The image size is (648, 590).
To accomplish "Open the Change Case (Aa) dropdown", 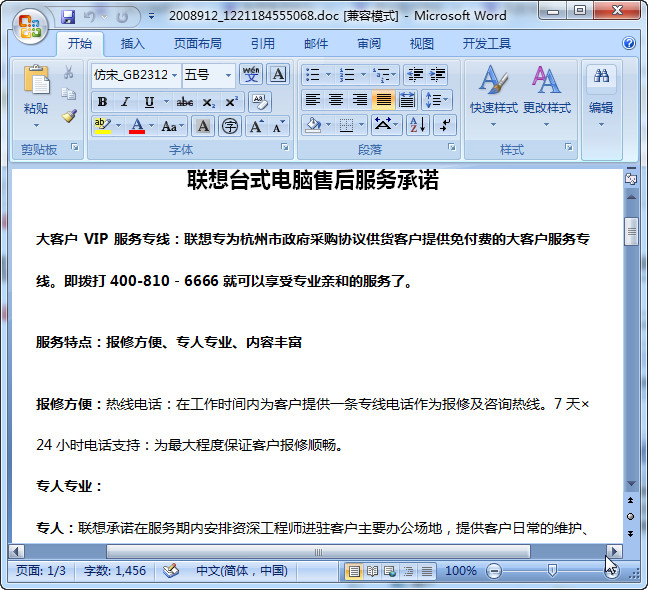I will pos(173,126).
